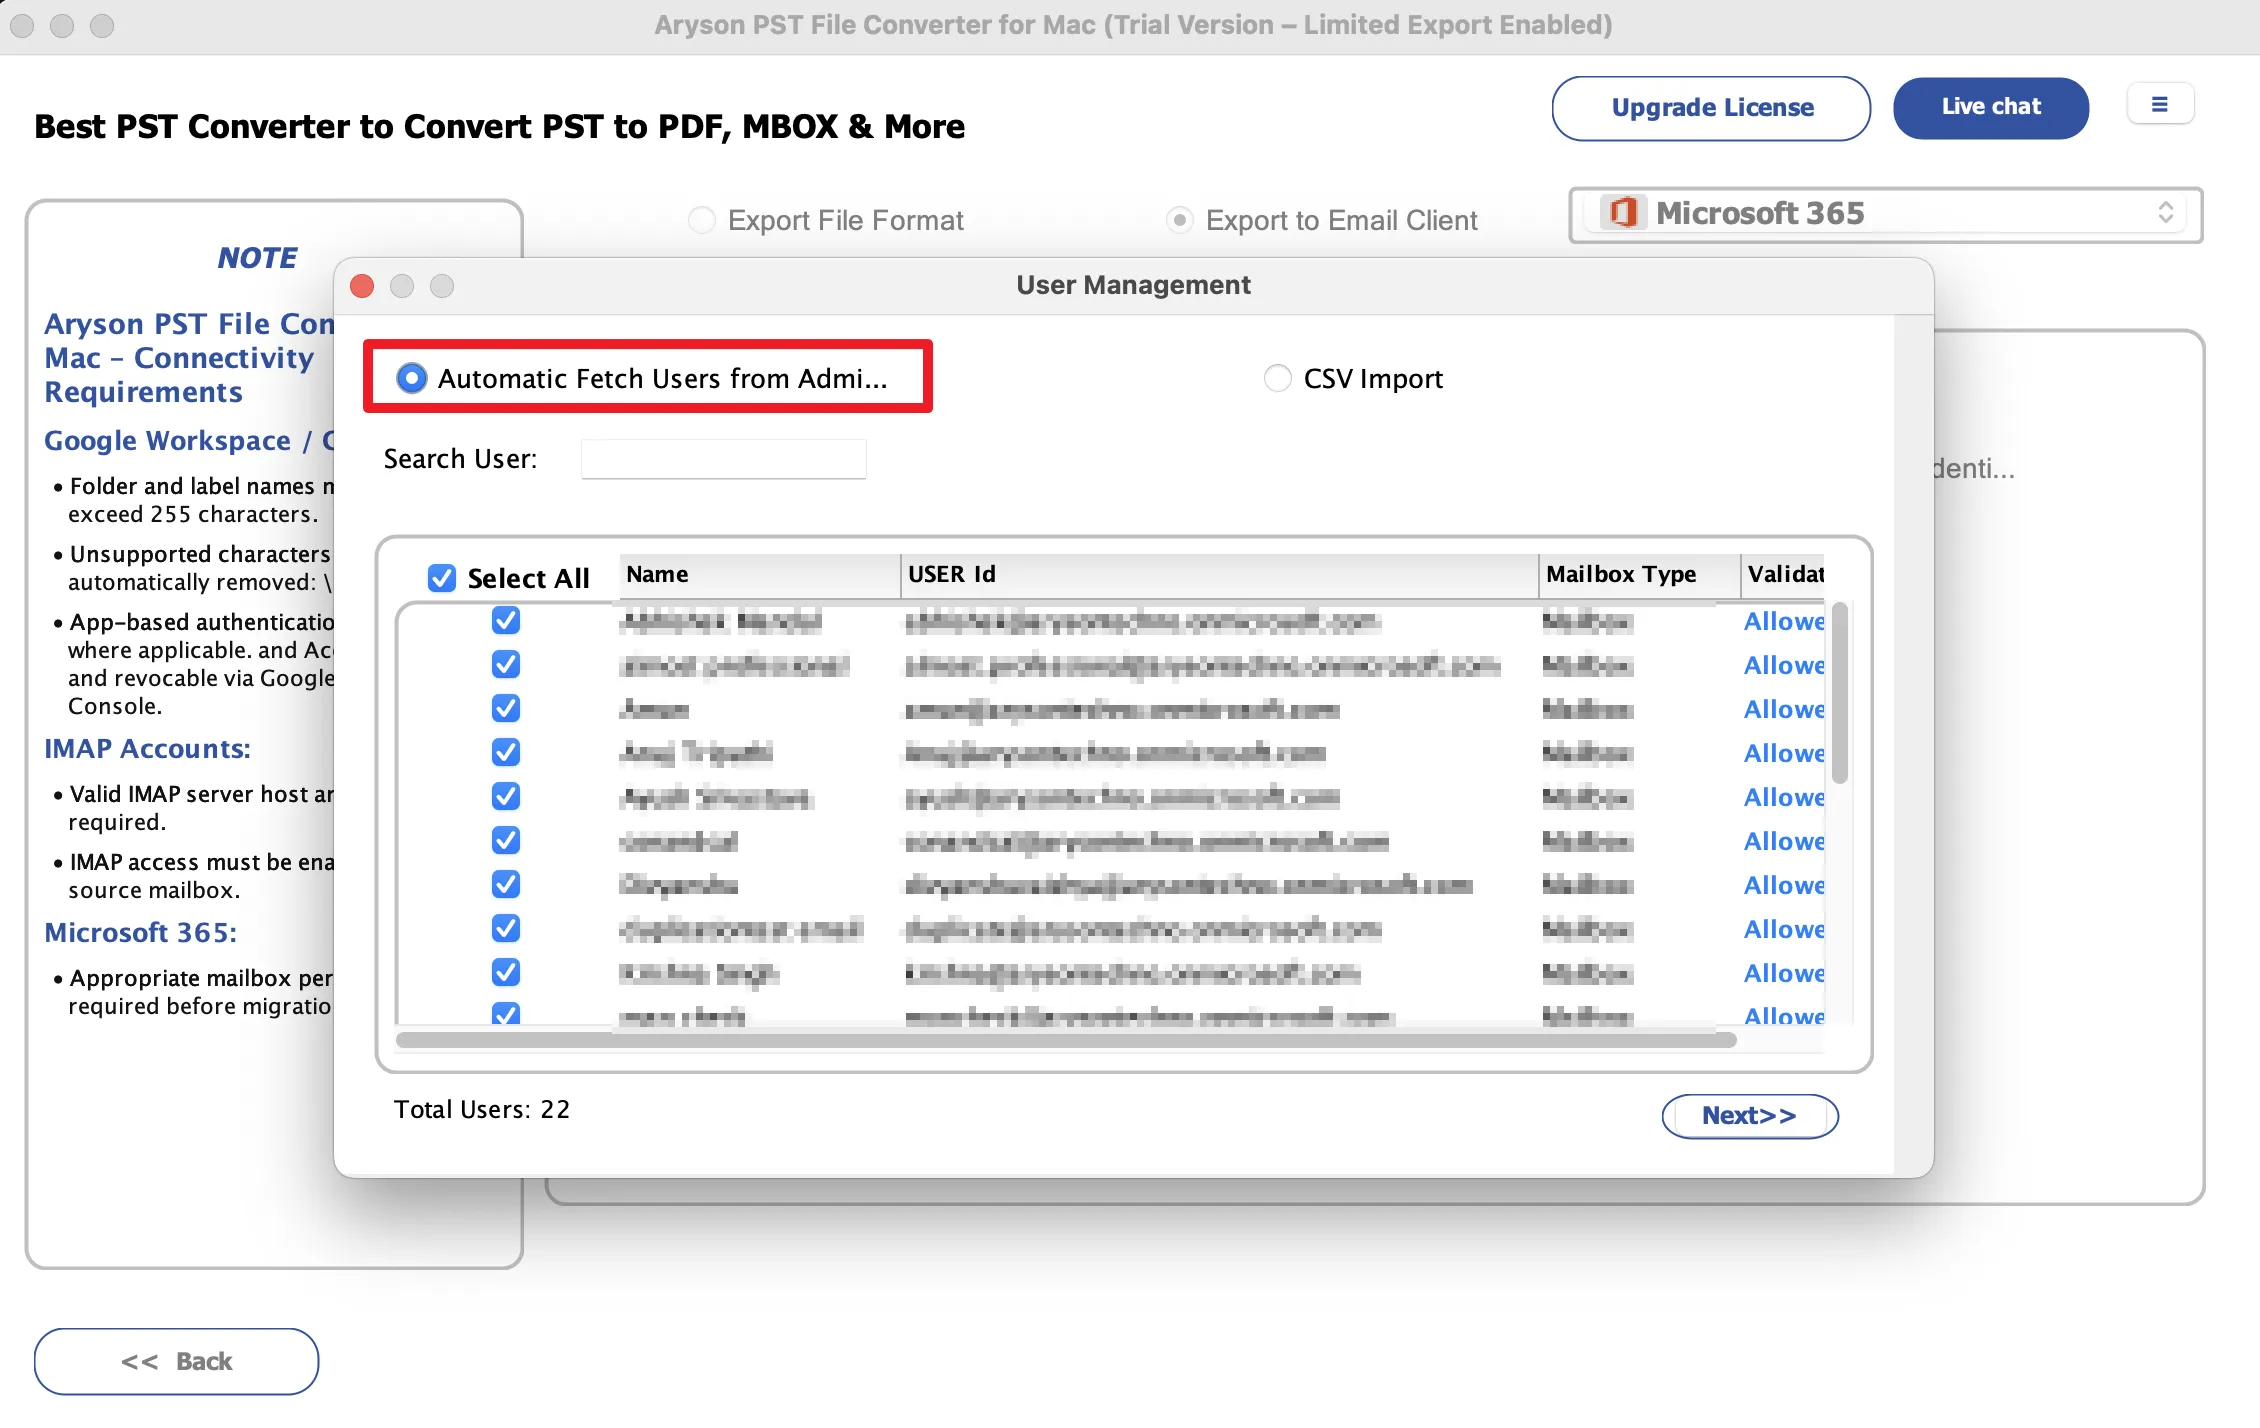
Task: Click the Validation column header
Action: coord(1783,575)
